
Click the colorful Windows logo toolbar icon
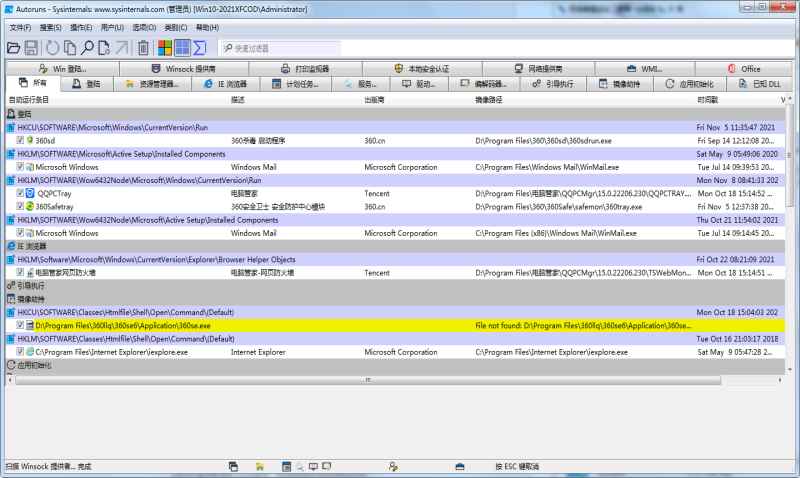165,48
